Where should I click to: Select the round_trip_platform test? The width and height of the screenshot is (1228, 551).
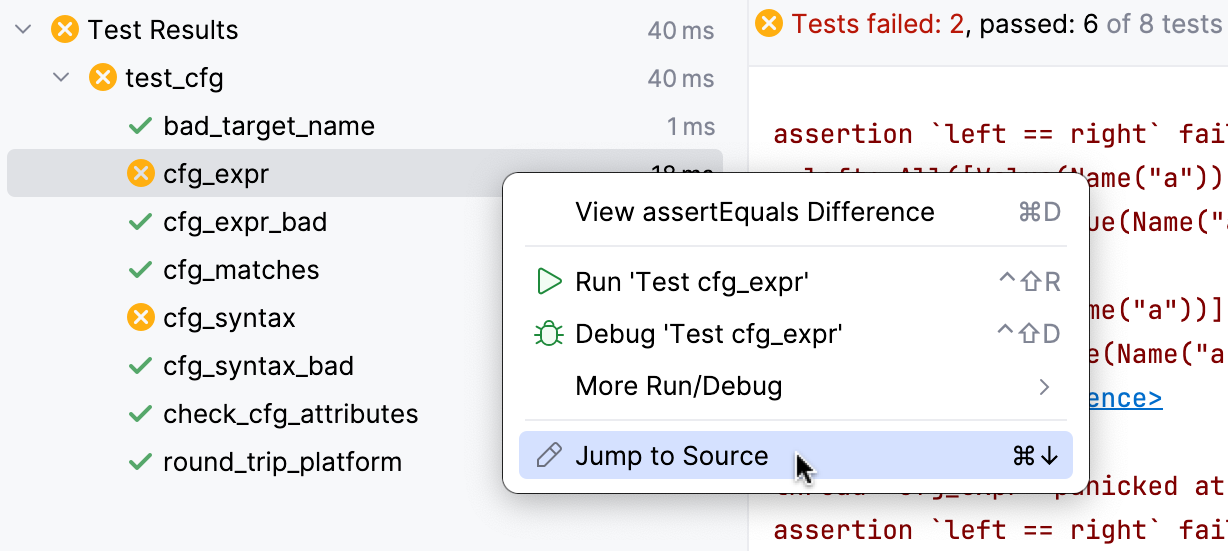tap(282, 462)
